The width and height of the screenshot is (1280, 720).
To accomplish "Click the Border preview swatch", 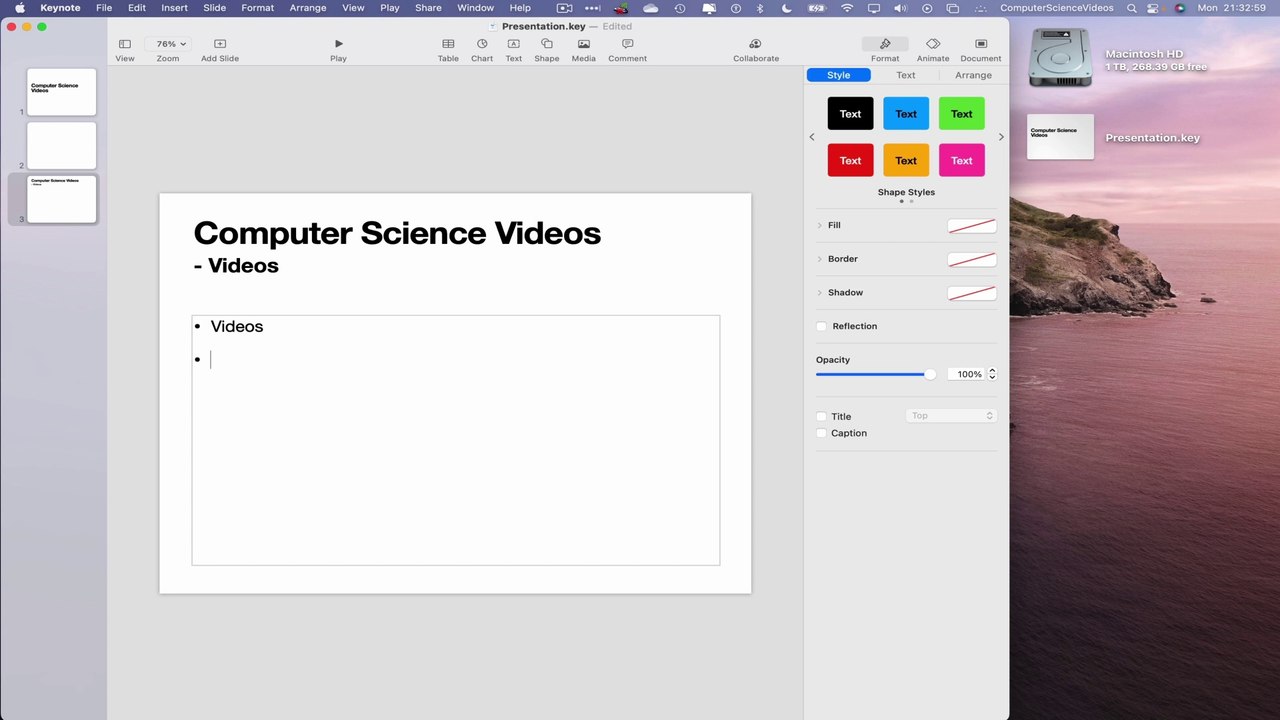I will [972, 260].
